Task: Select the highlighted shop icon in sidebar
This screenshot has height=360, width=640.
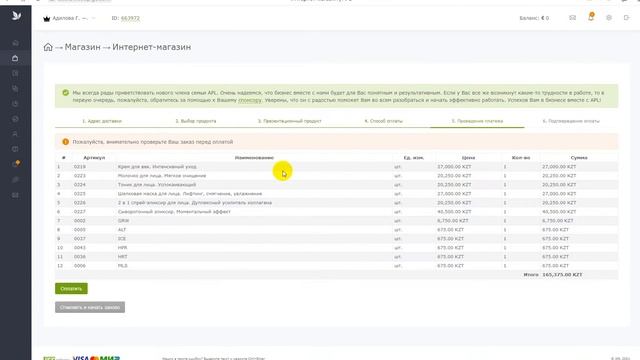Action: pos(15,58)
